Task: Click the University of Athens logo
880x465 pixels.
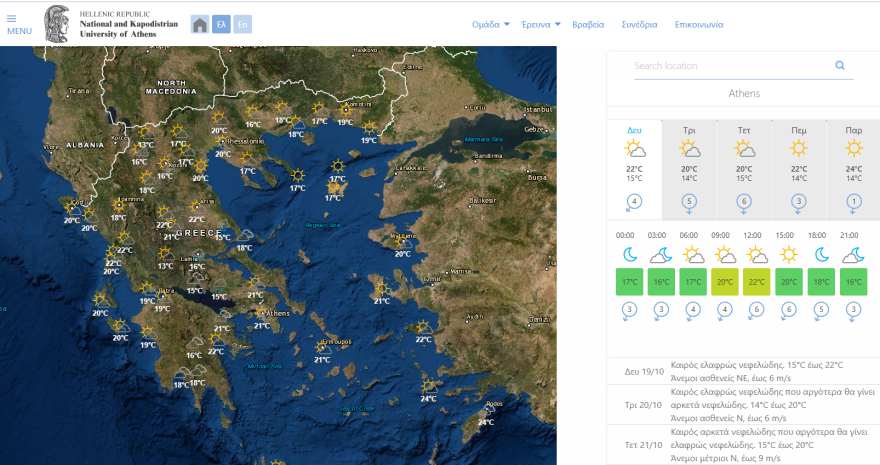Action: (x=57, y=24)
